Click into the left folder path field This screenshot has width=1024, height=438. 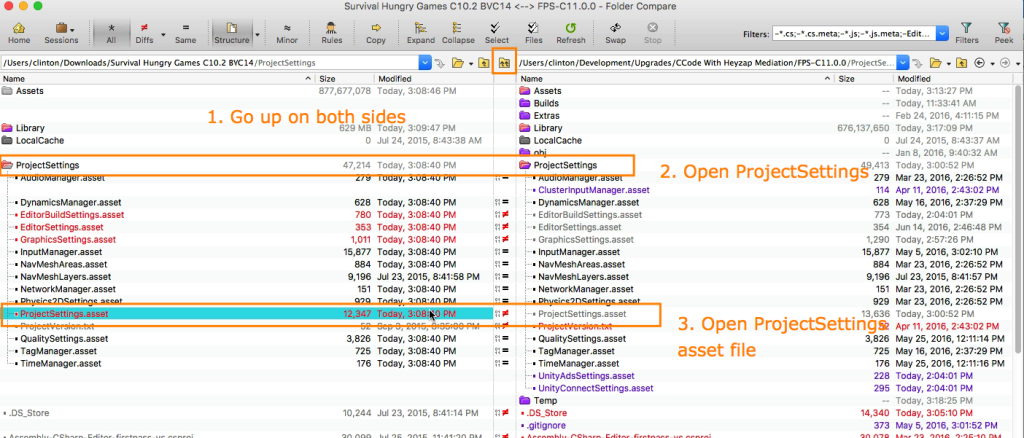tap(210, 63)
